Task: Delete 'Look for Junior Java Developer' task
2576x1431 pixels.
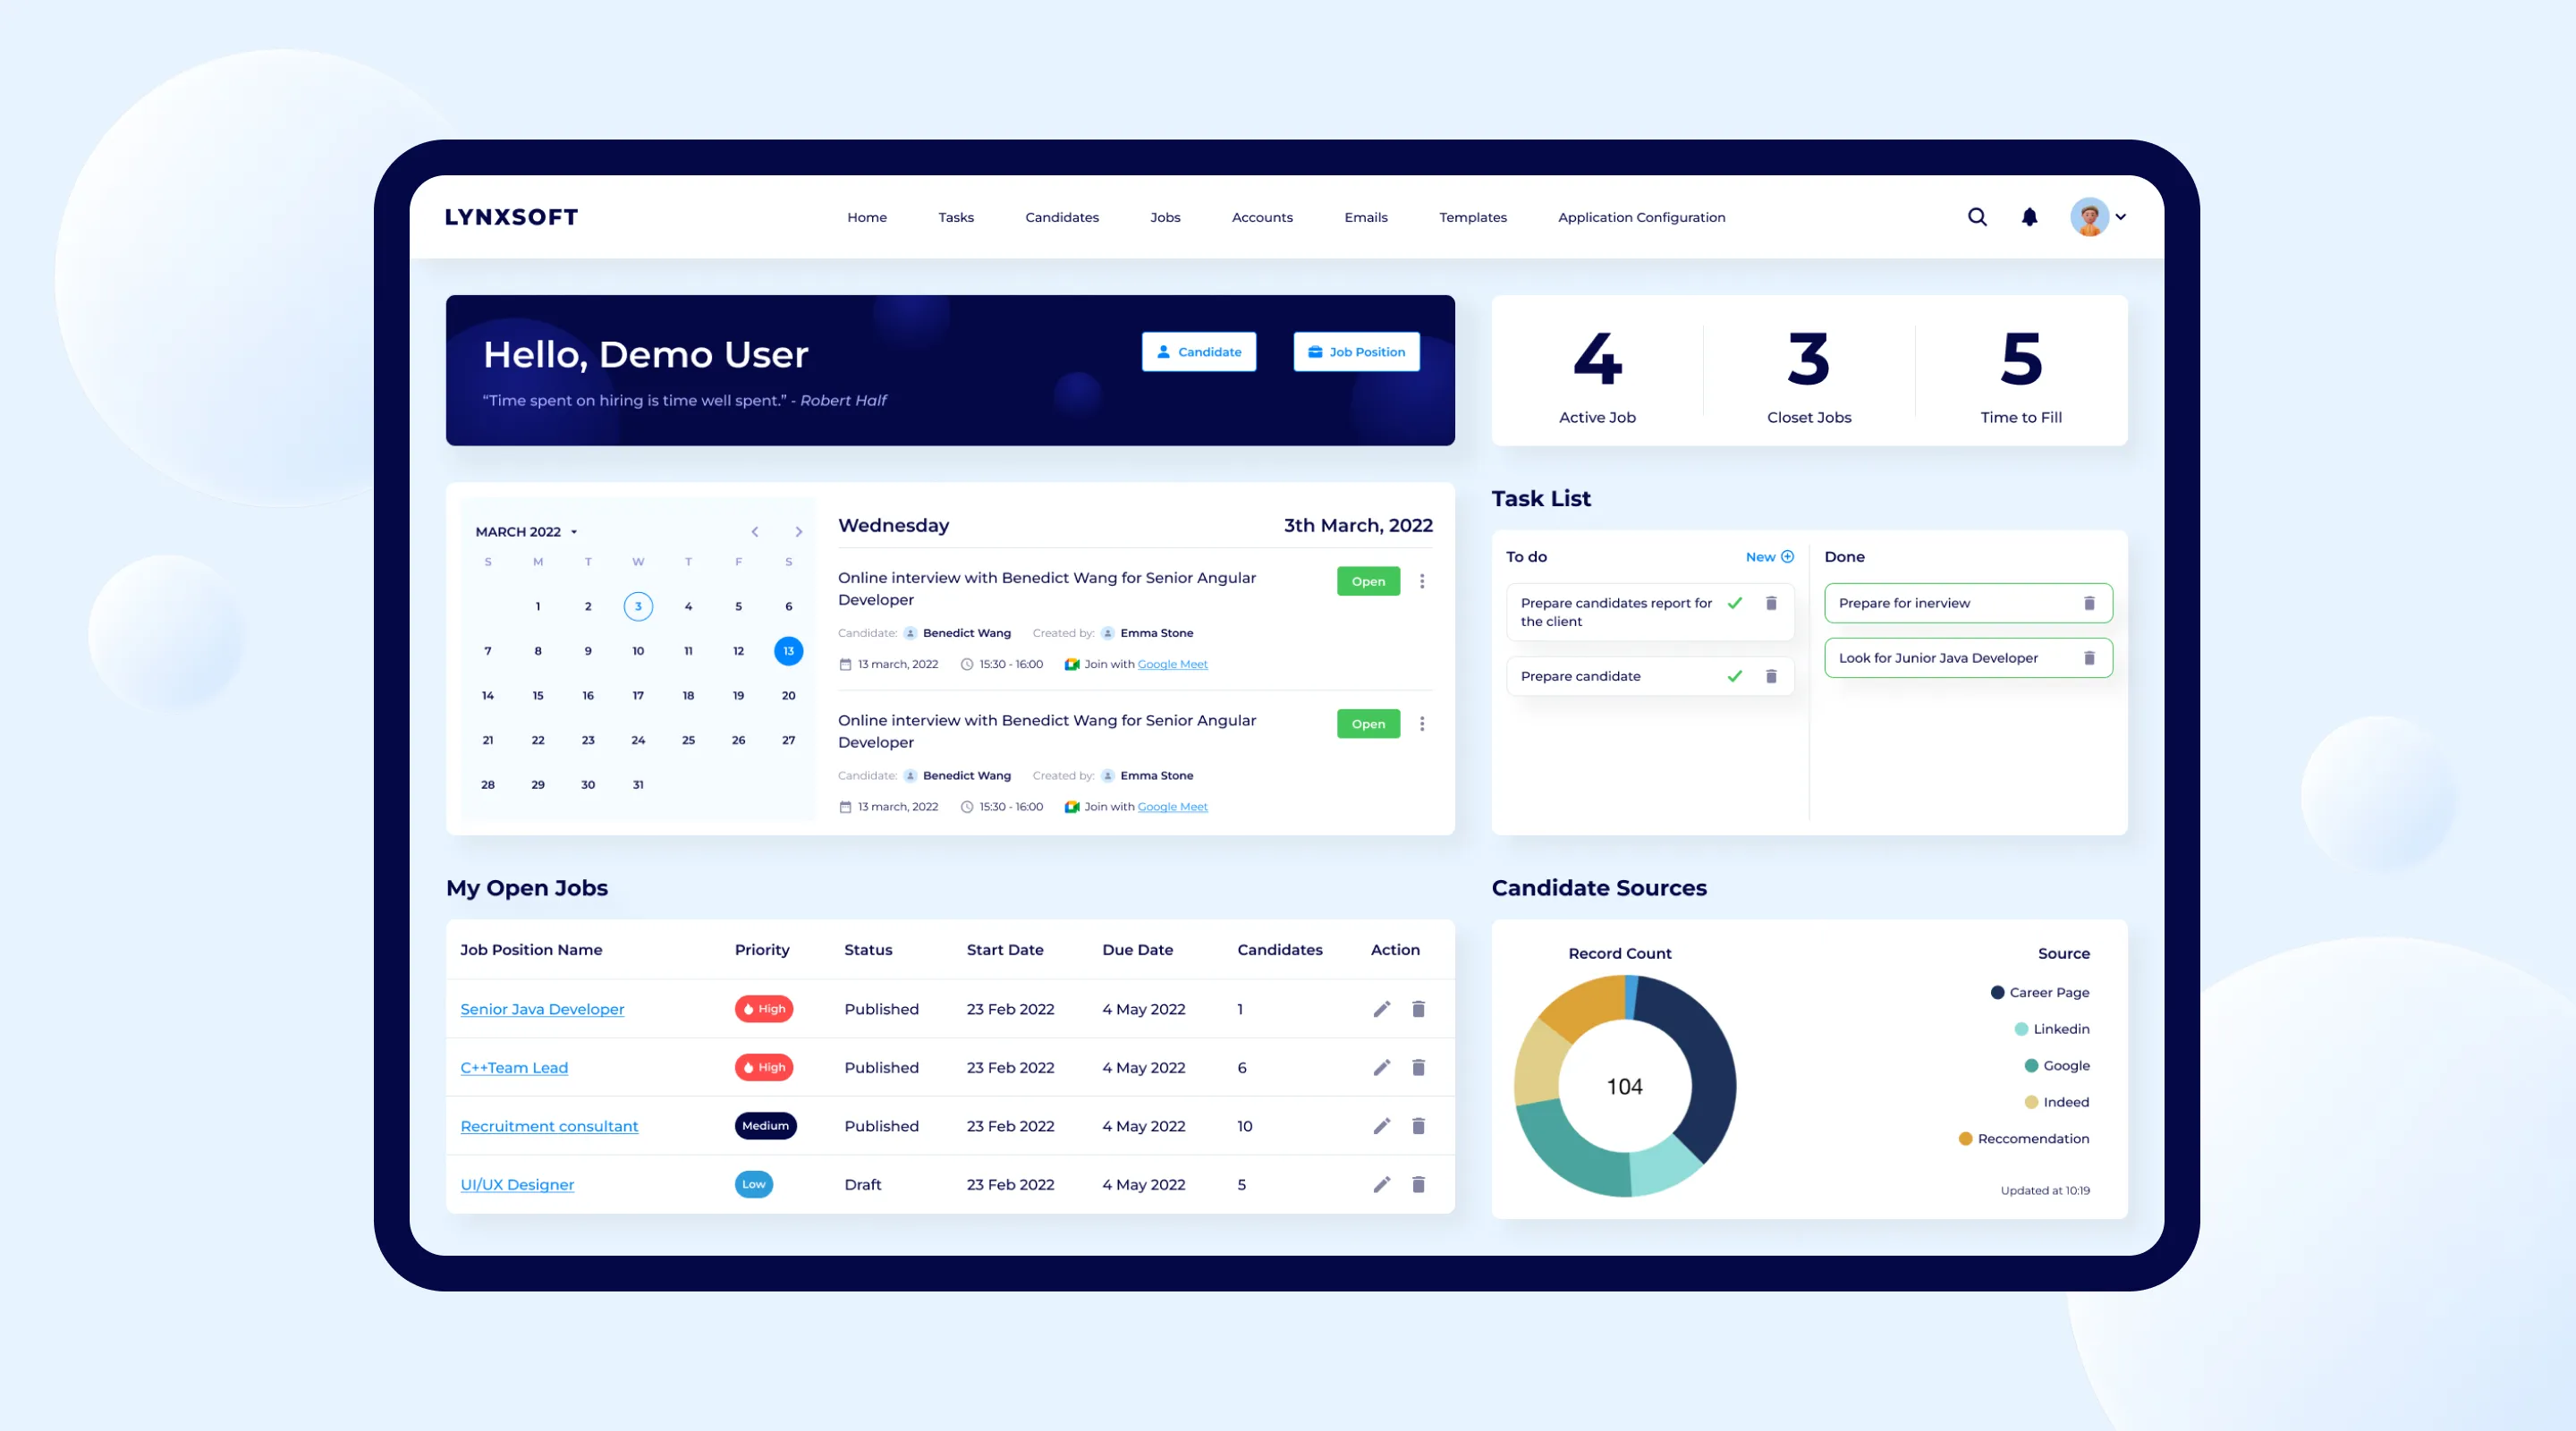Action: tap(2089, 658)
